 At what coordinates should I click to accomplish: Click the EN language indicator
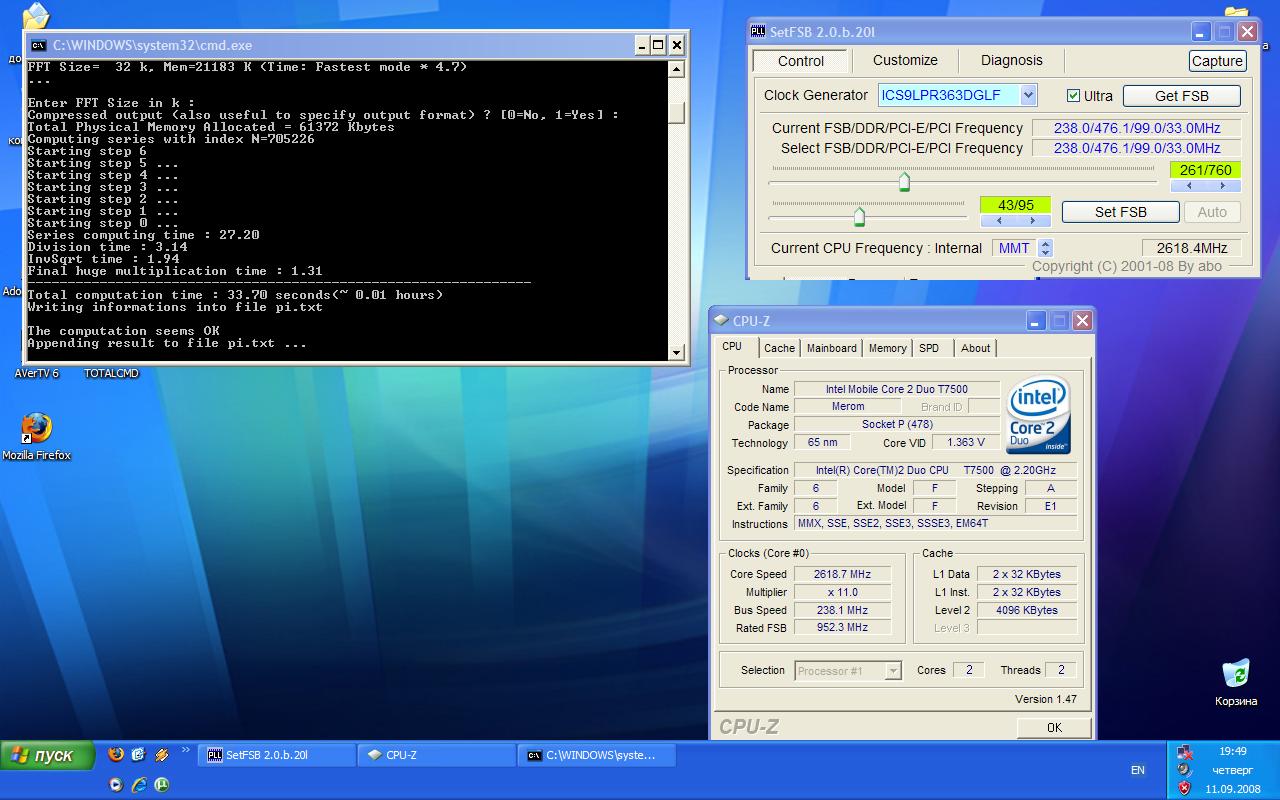click(1138, 770)
